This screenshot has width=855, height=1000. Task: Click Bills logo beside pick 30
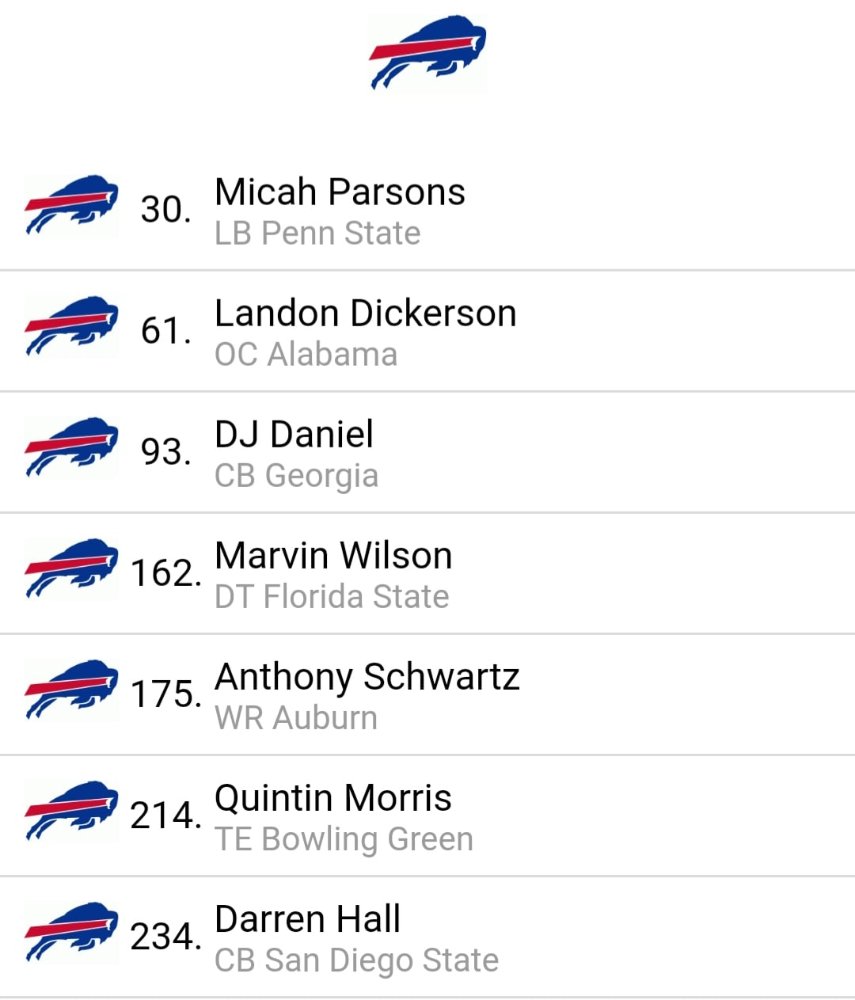point(71,205)
